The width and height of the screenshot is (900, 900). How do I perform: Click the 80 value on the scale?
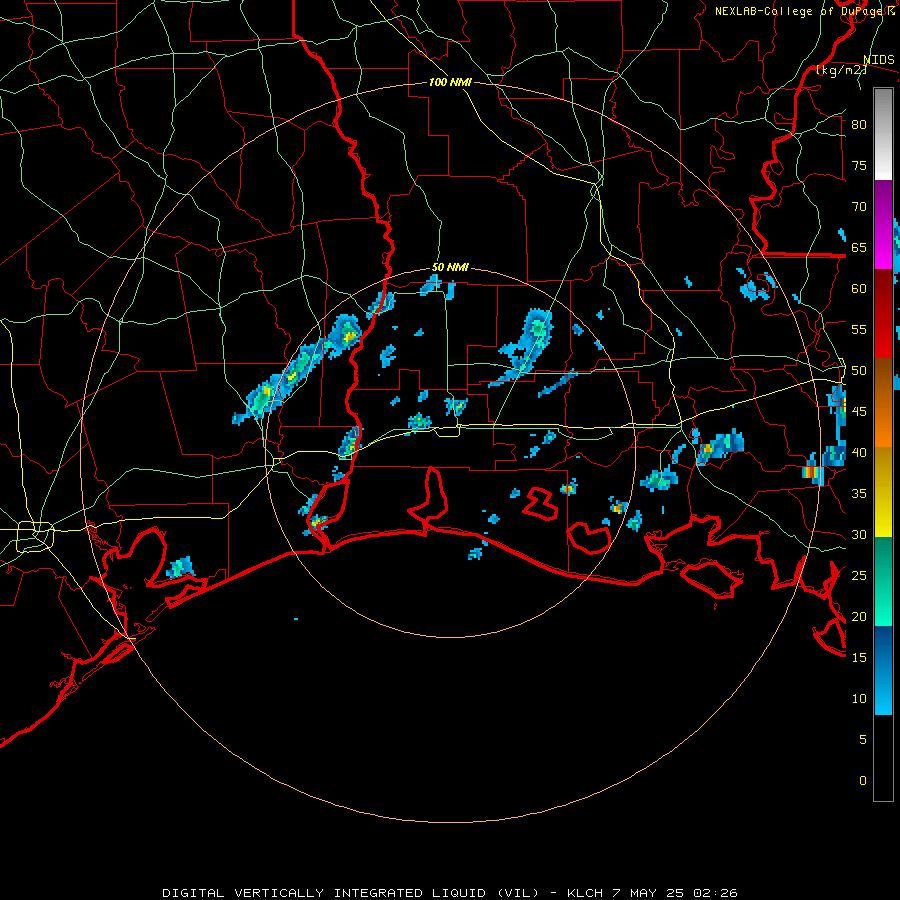(859, 125)
